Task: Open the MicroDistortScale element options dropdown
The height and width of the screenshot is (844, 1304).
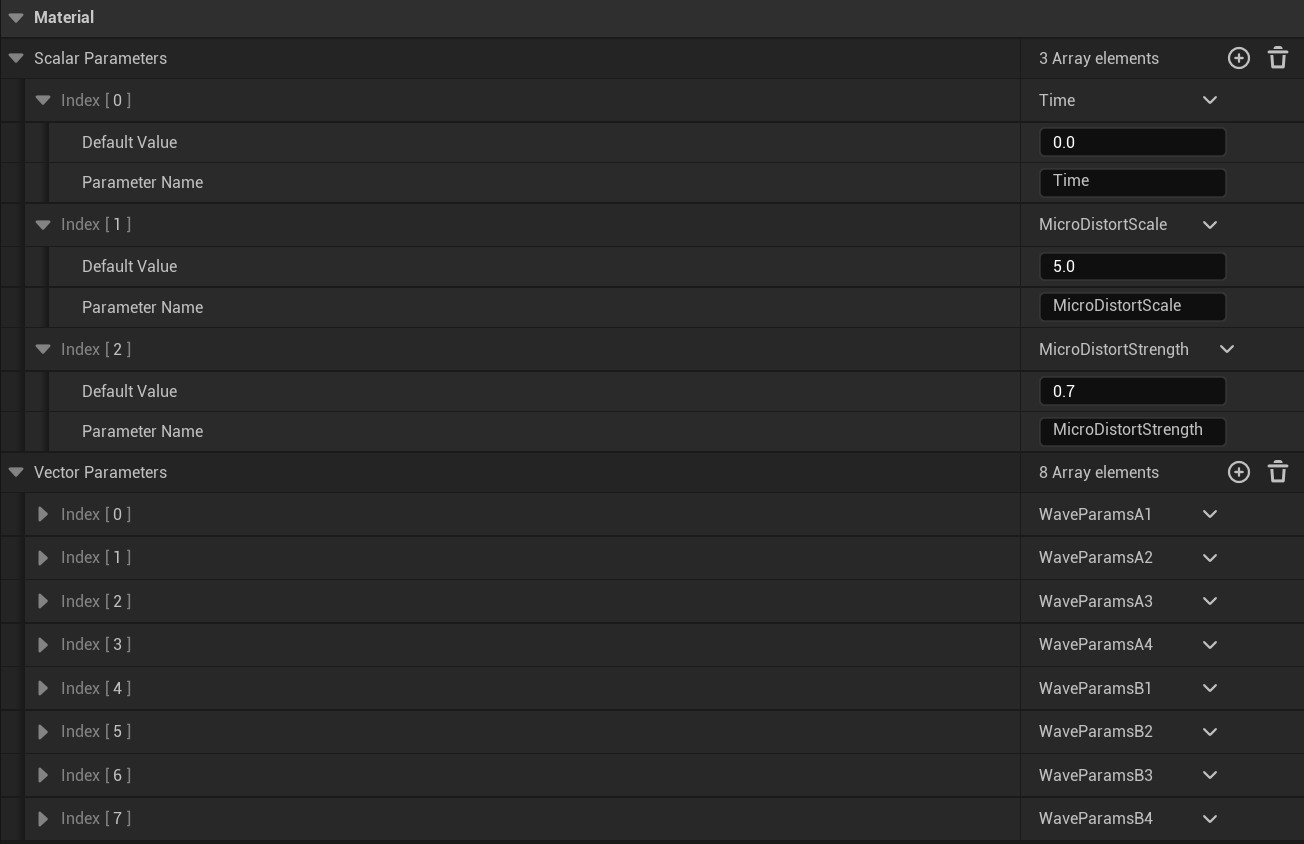Action: pos(1209,225)
